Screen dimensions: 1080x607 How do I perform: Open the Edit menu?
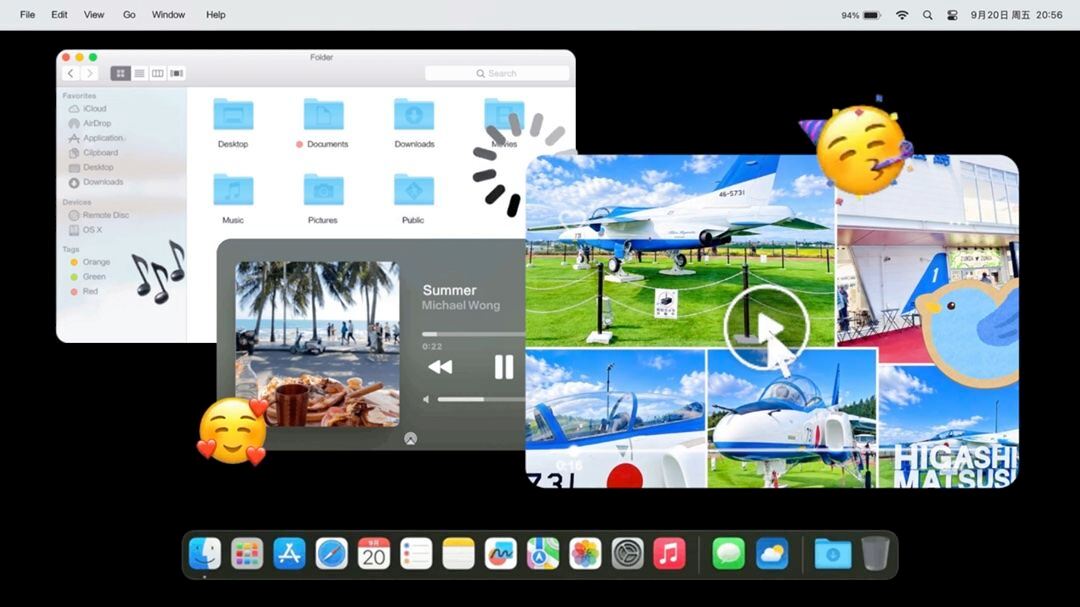click(59, 14)
